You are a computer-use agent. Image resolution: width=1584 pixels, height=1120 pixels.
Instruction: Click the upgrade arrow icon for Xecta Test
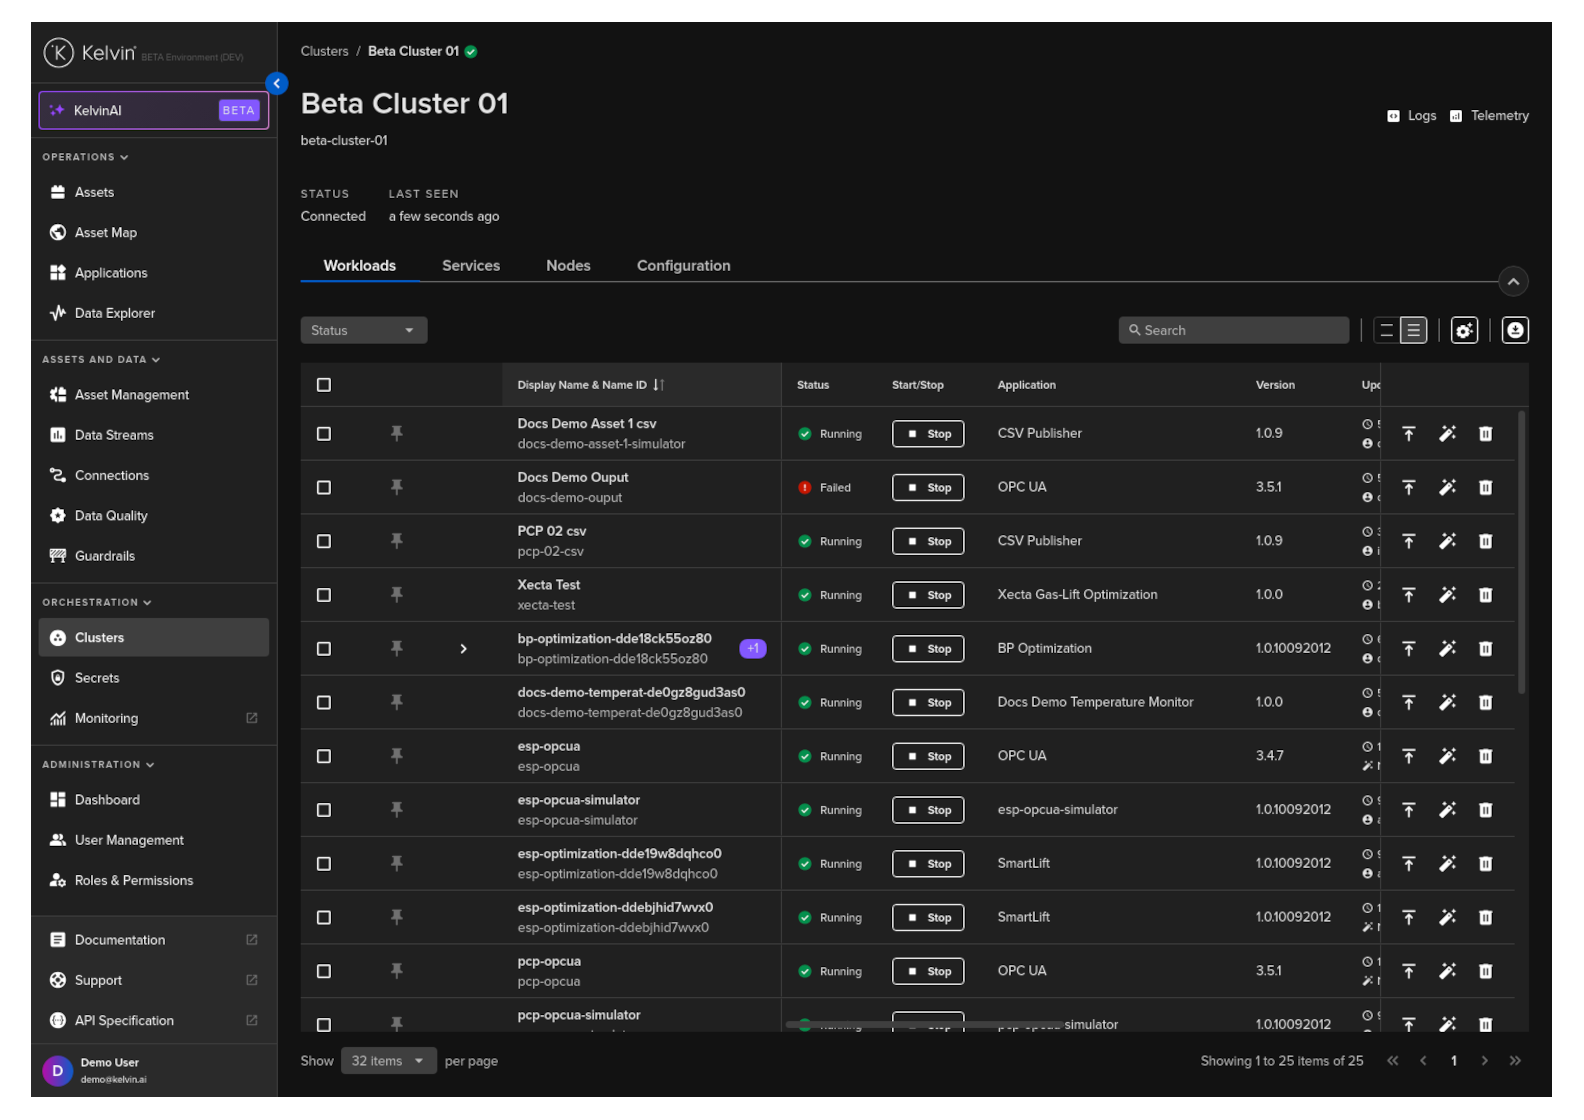click(1408, 595)
